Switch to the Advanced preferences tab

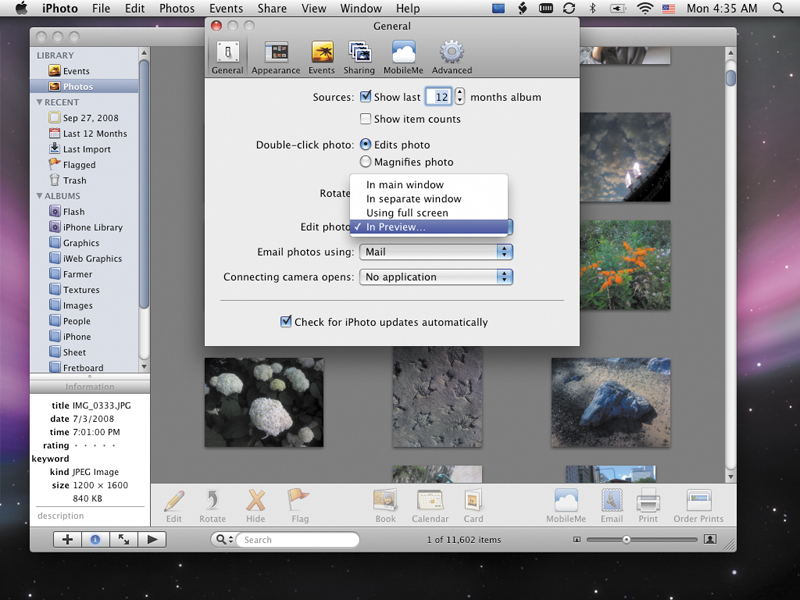(x=451, y=52)
